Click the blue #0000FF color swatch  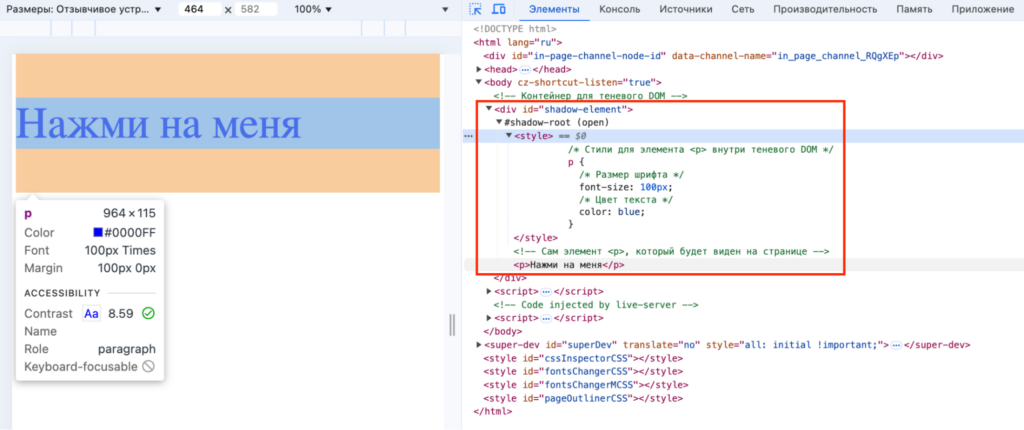click(98, 233)
